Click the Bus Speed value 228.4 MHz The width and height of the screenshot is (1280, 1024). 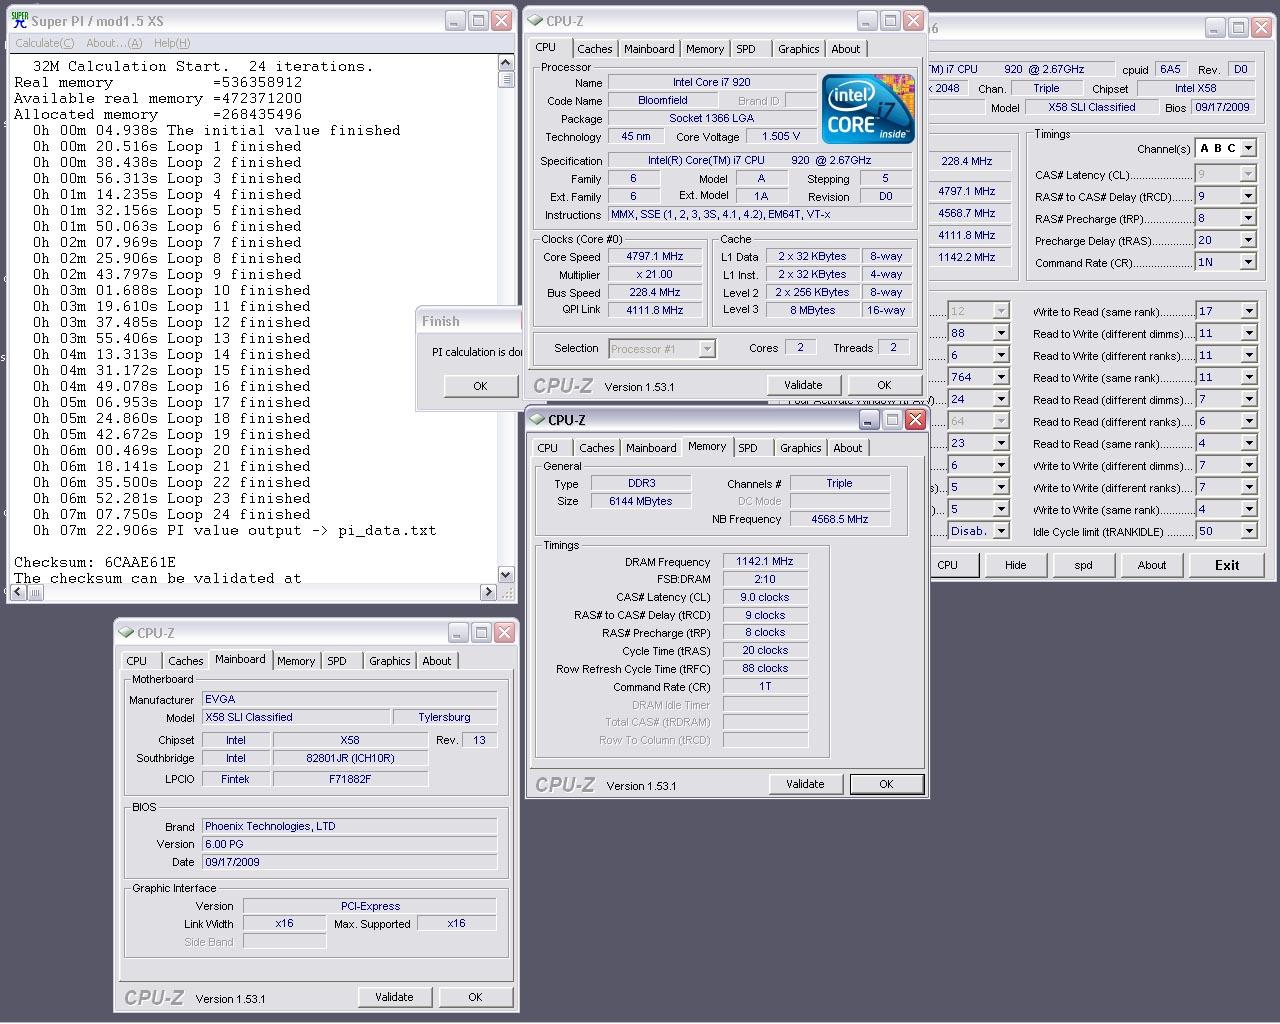[x=655, y=292]
